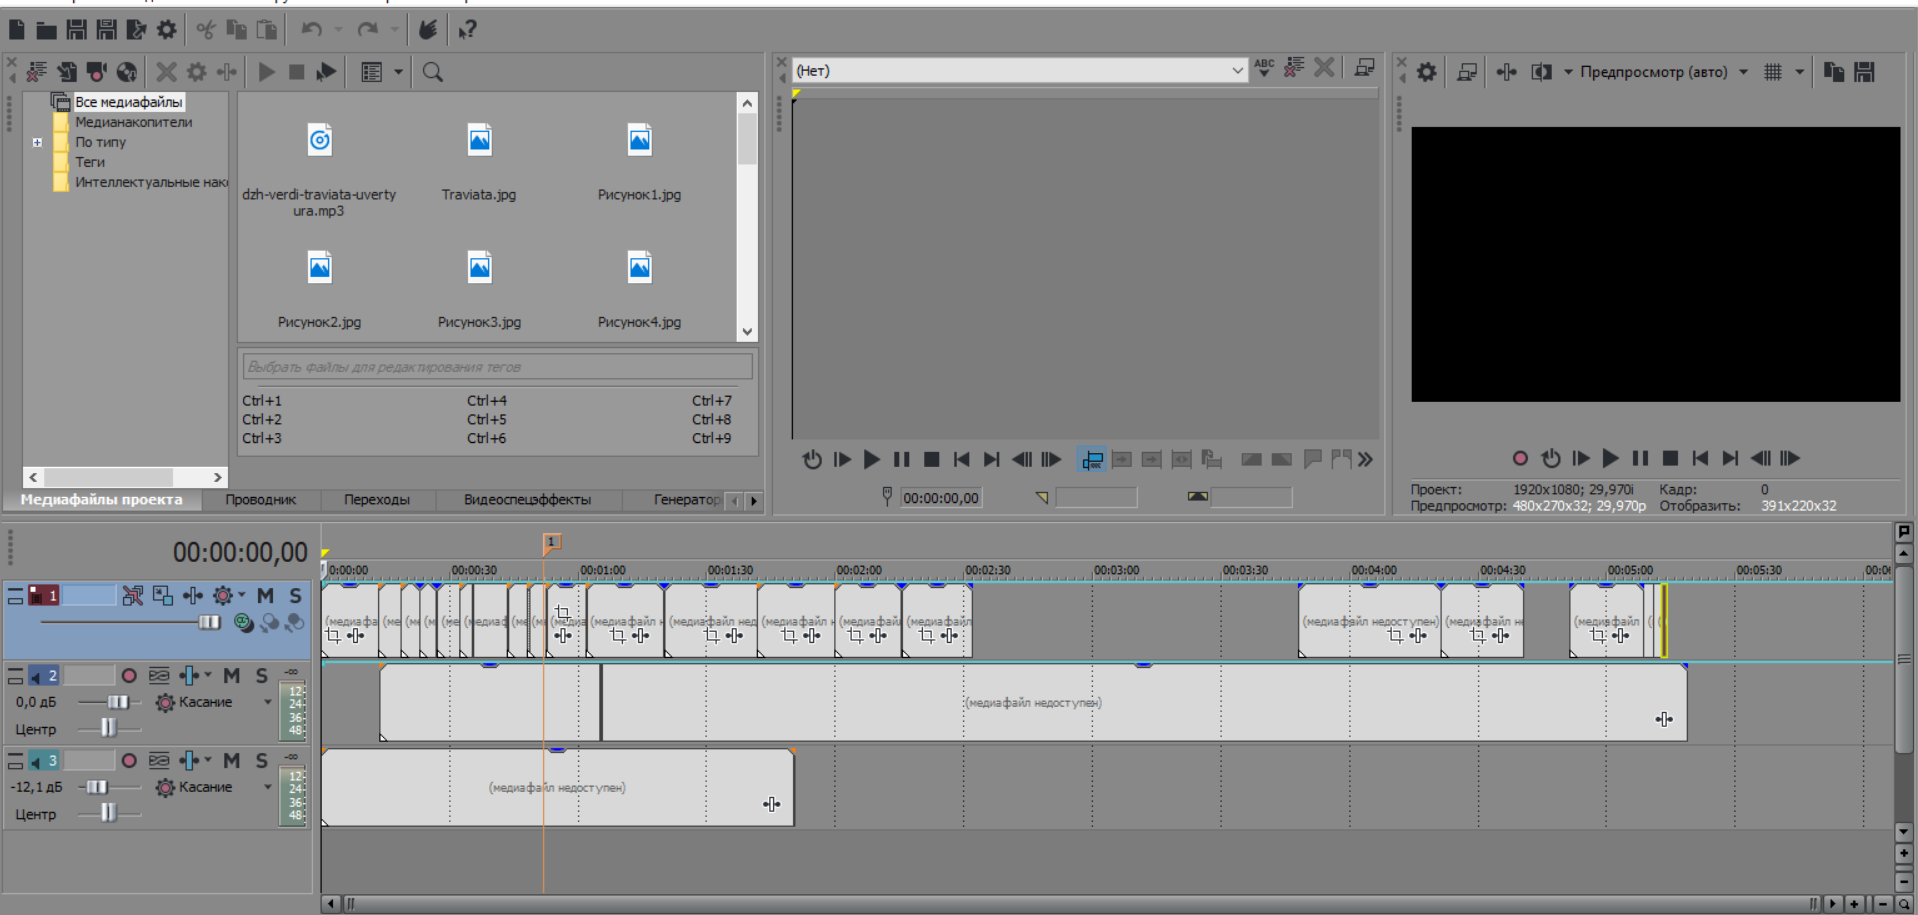This screenshot has width=1918, height=915.
Task: Open the (Нет) trimmer media dropdown
Action: [1237, 70]
